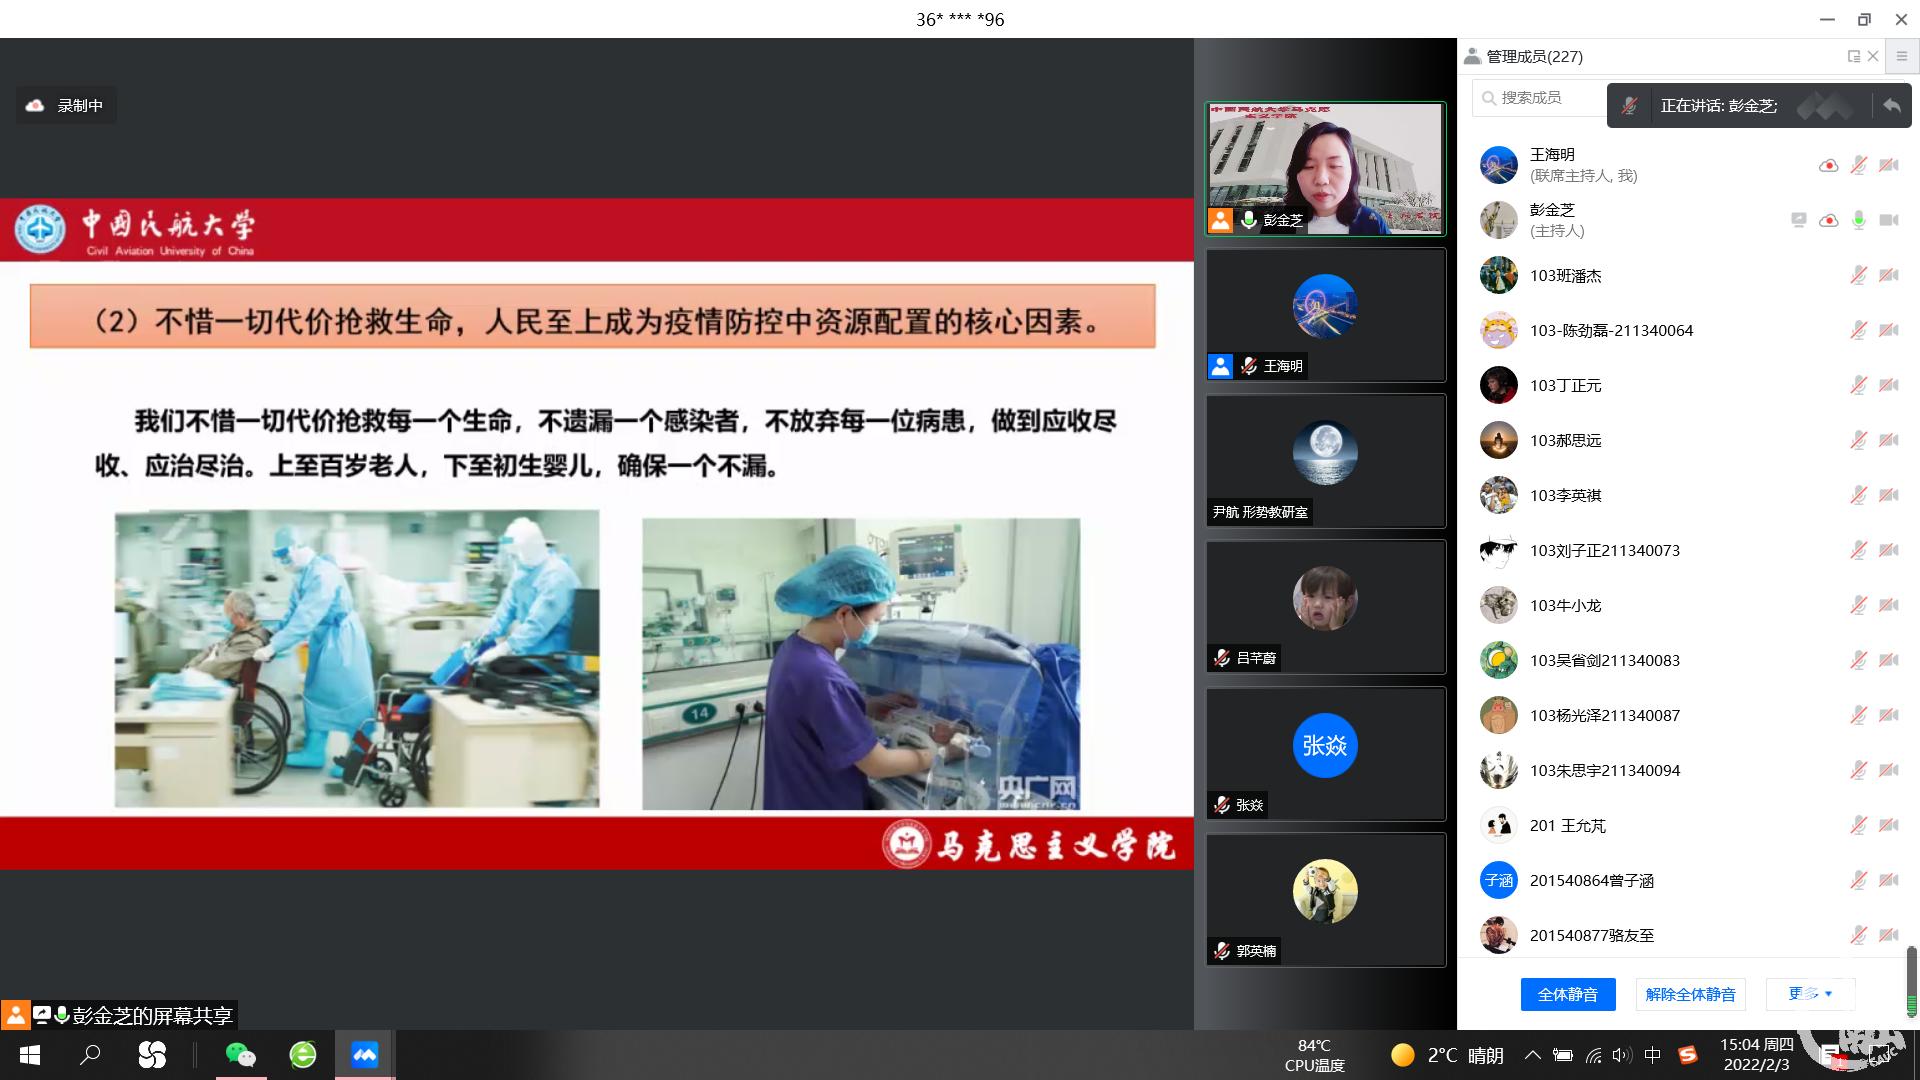The height and width of the screenshot is (1080, 1920).
Task: Expand hidden system tray icons chevron
Action: point(1532,1055)
